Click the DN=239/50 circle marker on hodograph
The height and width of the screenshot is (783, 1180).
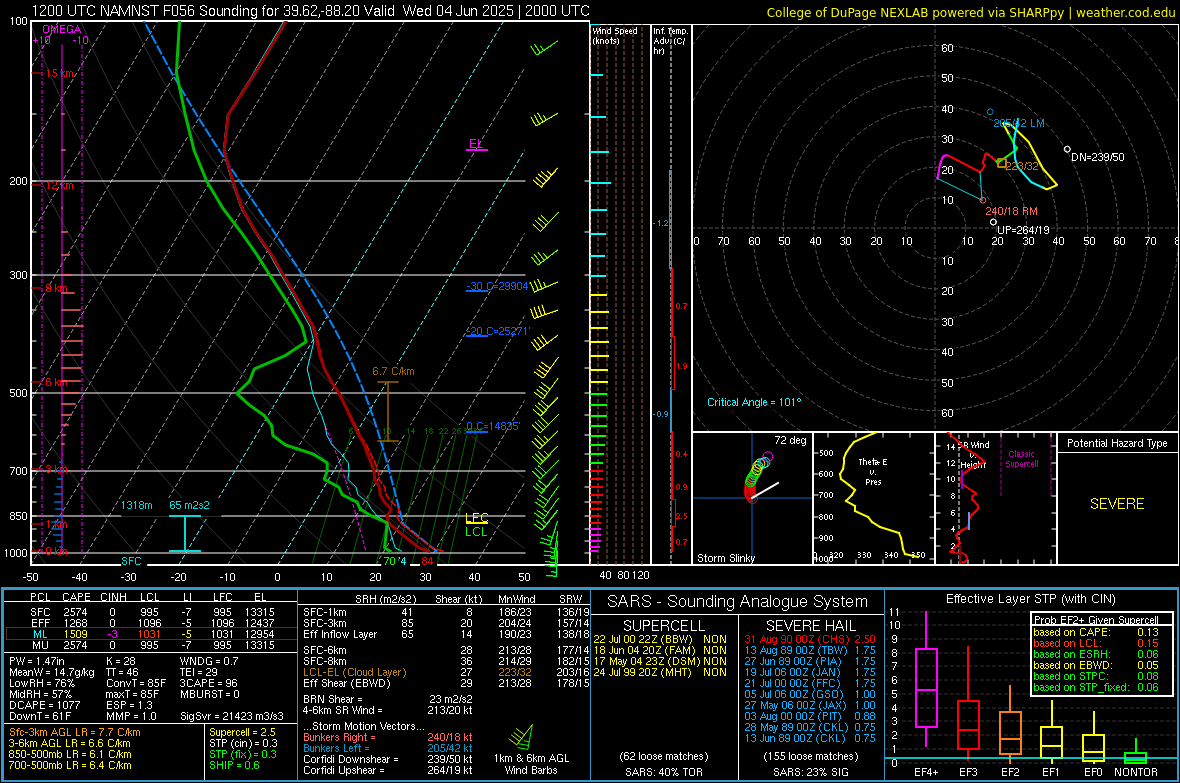(1067, 149)
